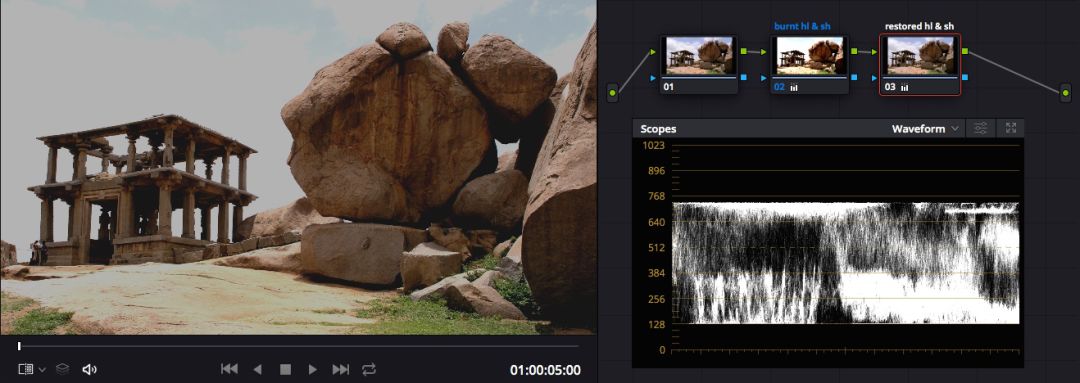This screenshot has width=1080, height=383.
Task: Click the node graph output dot
Action: [x=1066, y=92]
